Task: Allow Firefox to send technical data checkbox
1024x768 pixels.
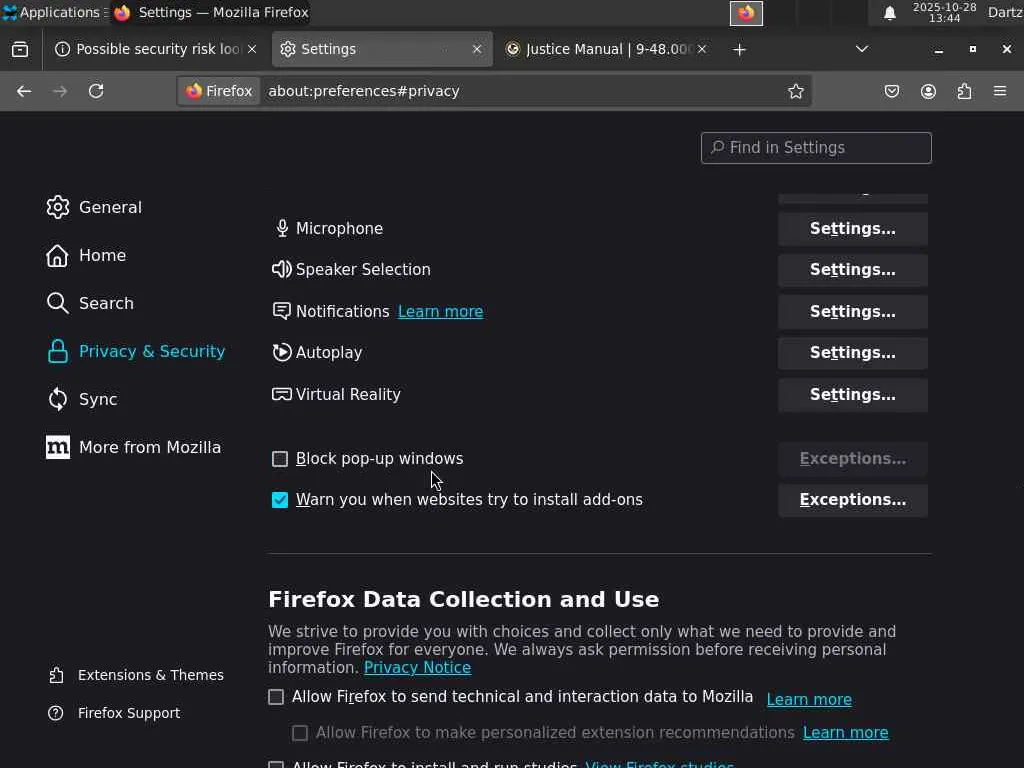Action: pos(276,697)
